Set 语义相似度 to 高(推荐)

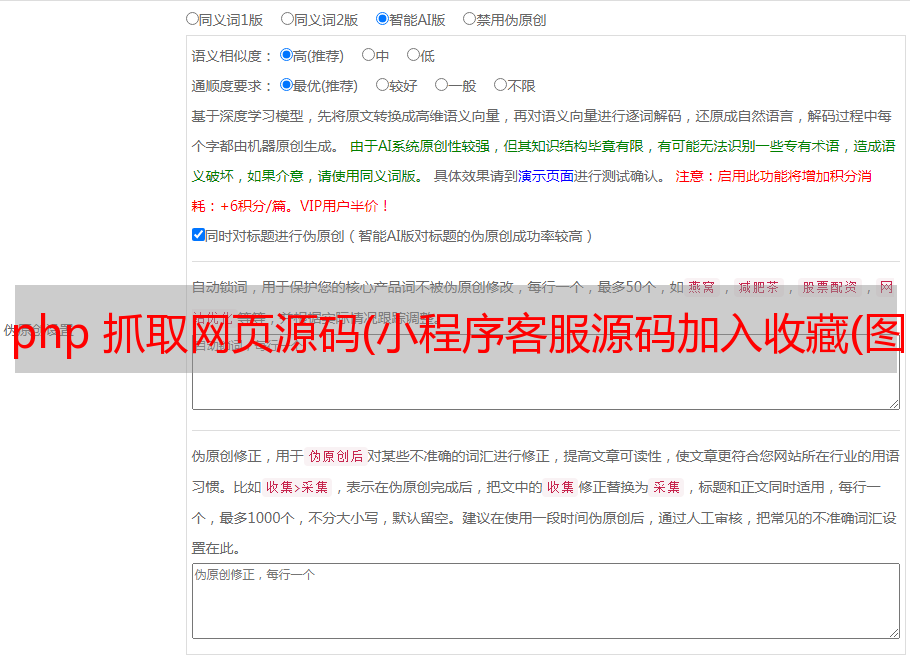pos(286,55)
